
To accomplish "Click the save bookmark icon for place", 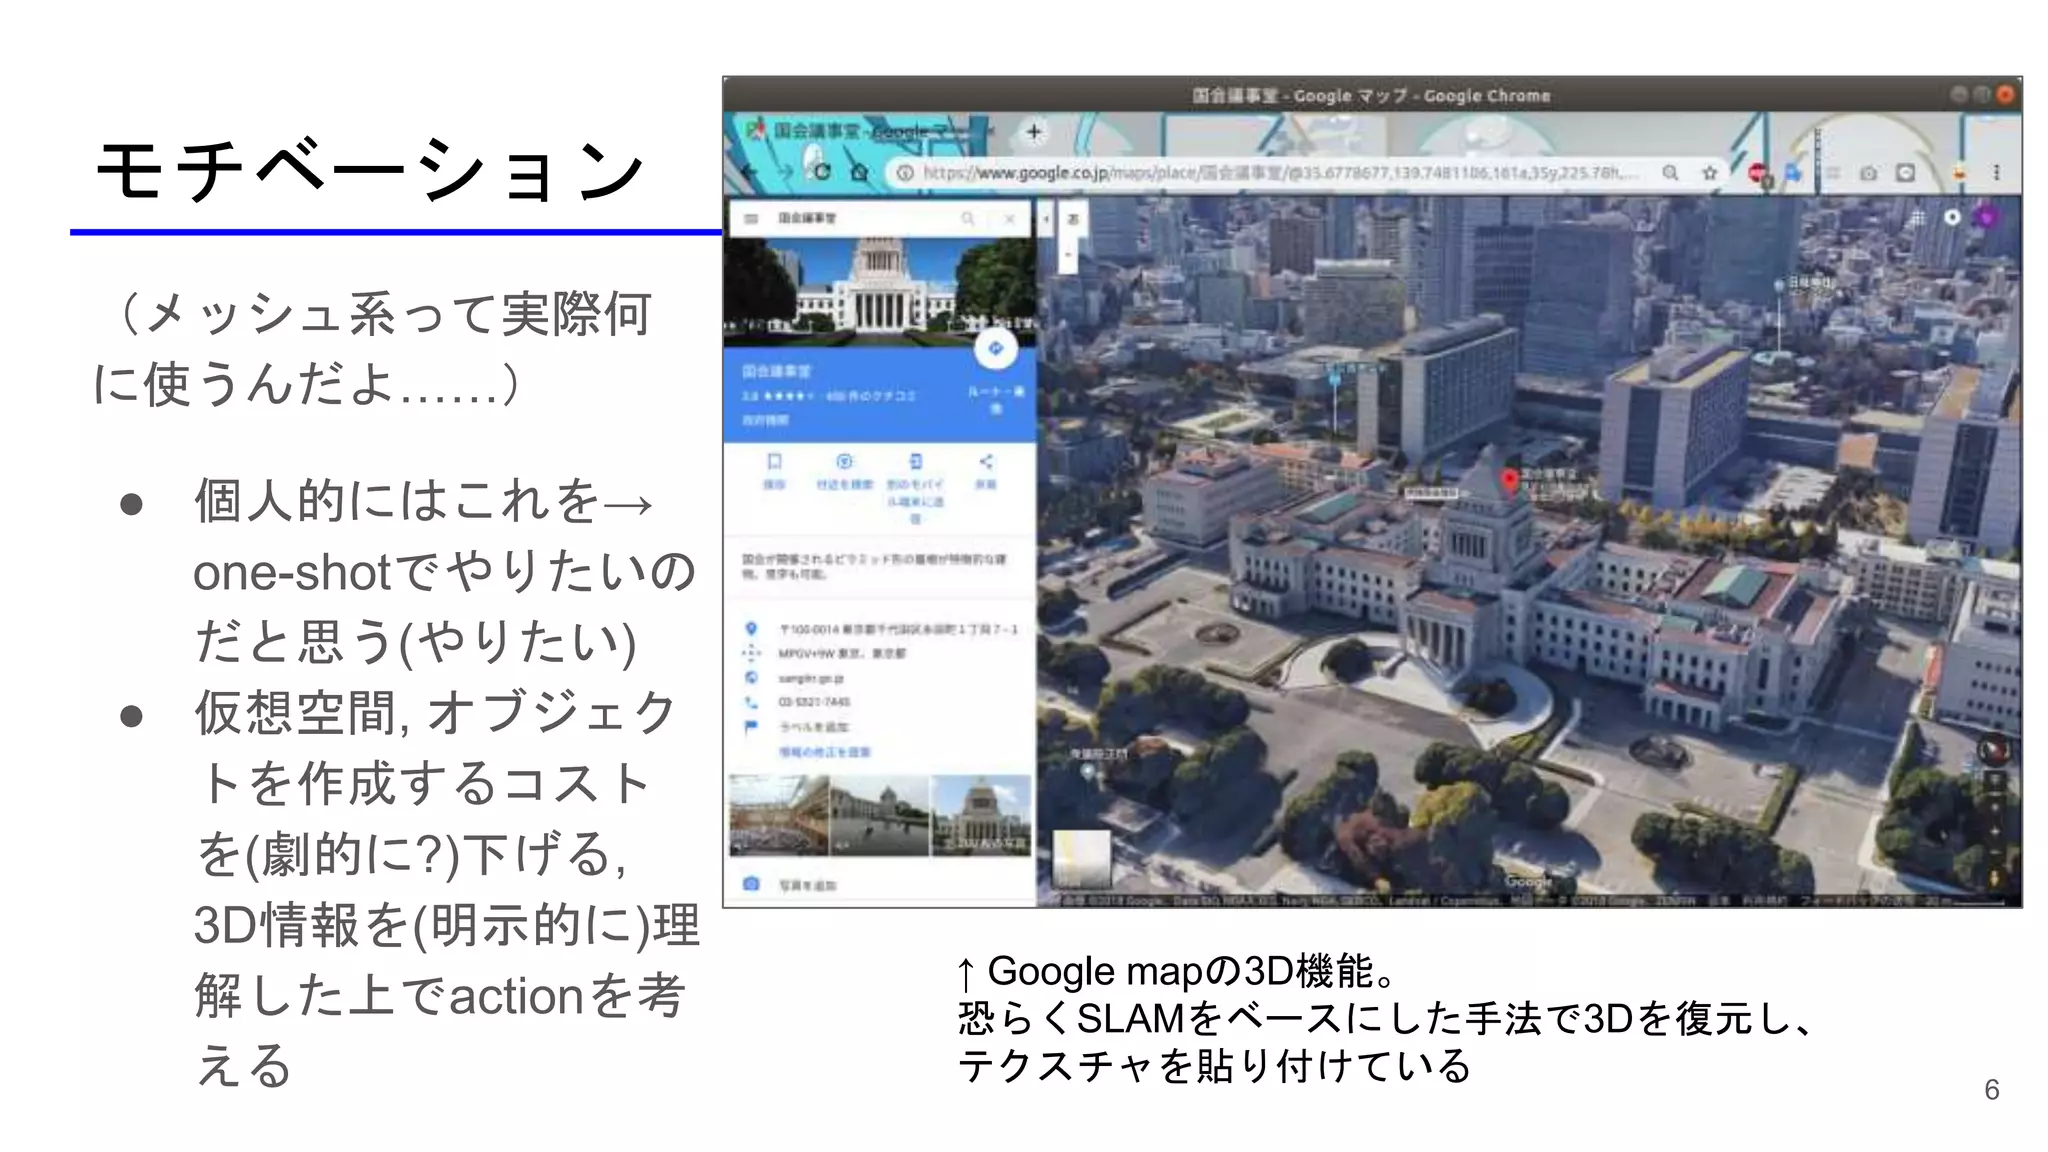I will (774, 462).
